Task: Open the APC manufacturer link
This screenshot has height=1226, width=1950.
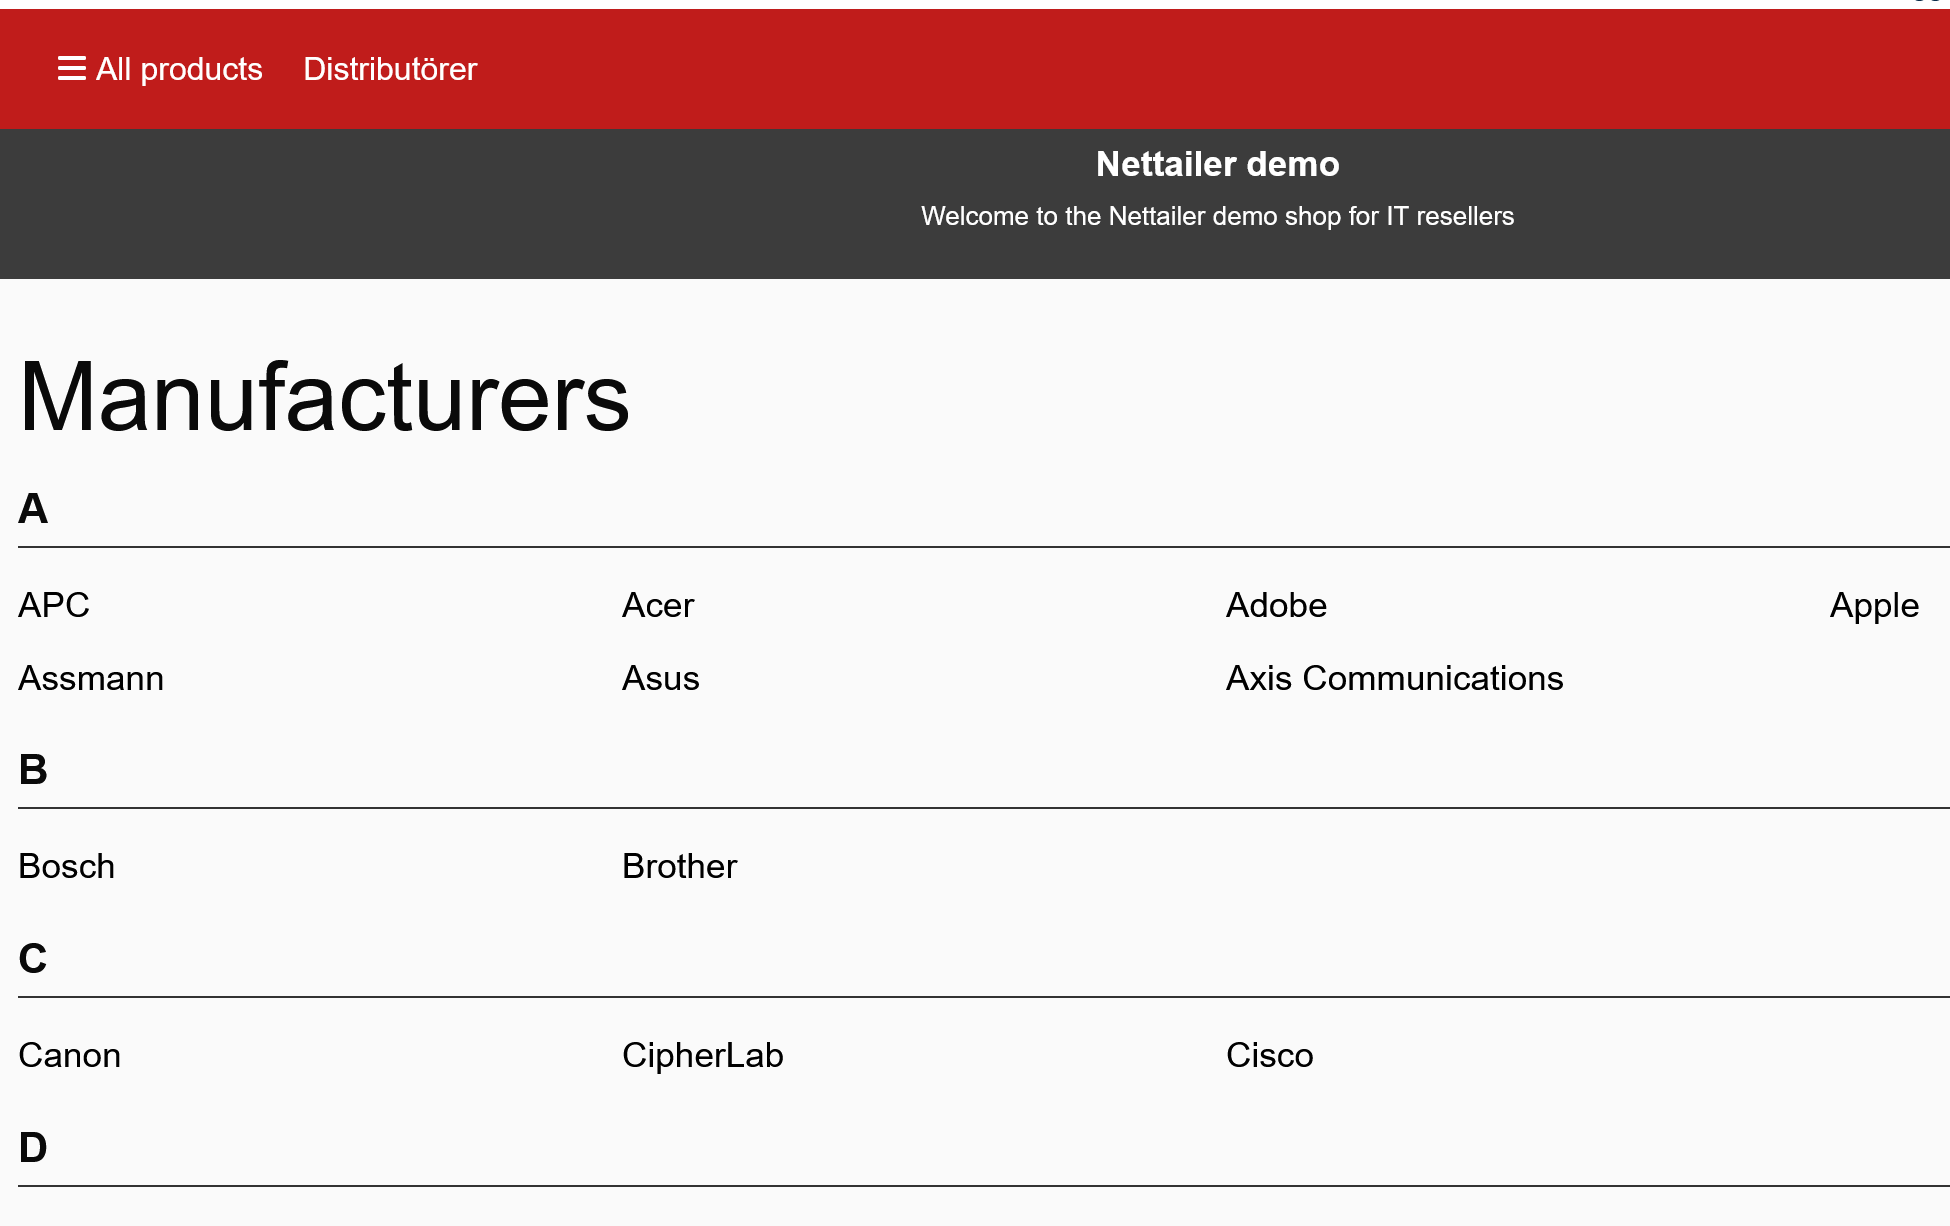Action: click(x=54, y=605)
